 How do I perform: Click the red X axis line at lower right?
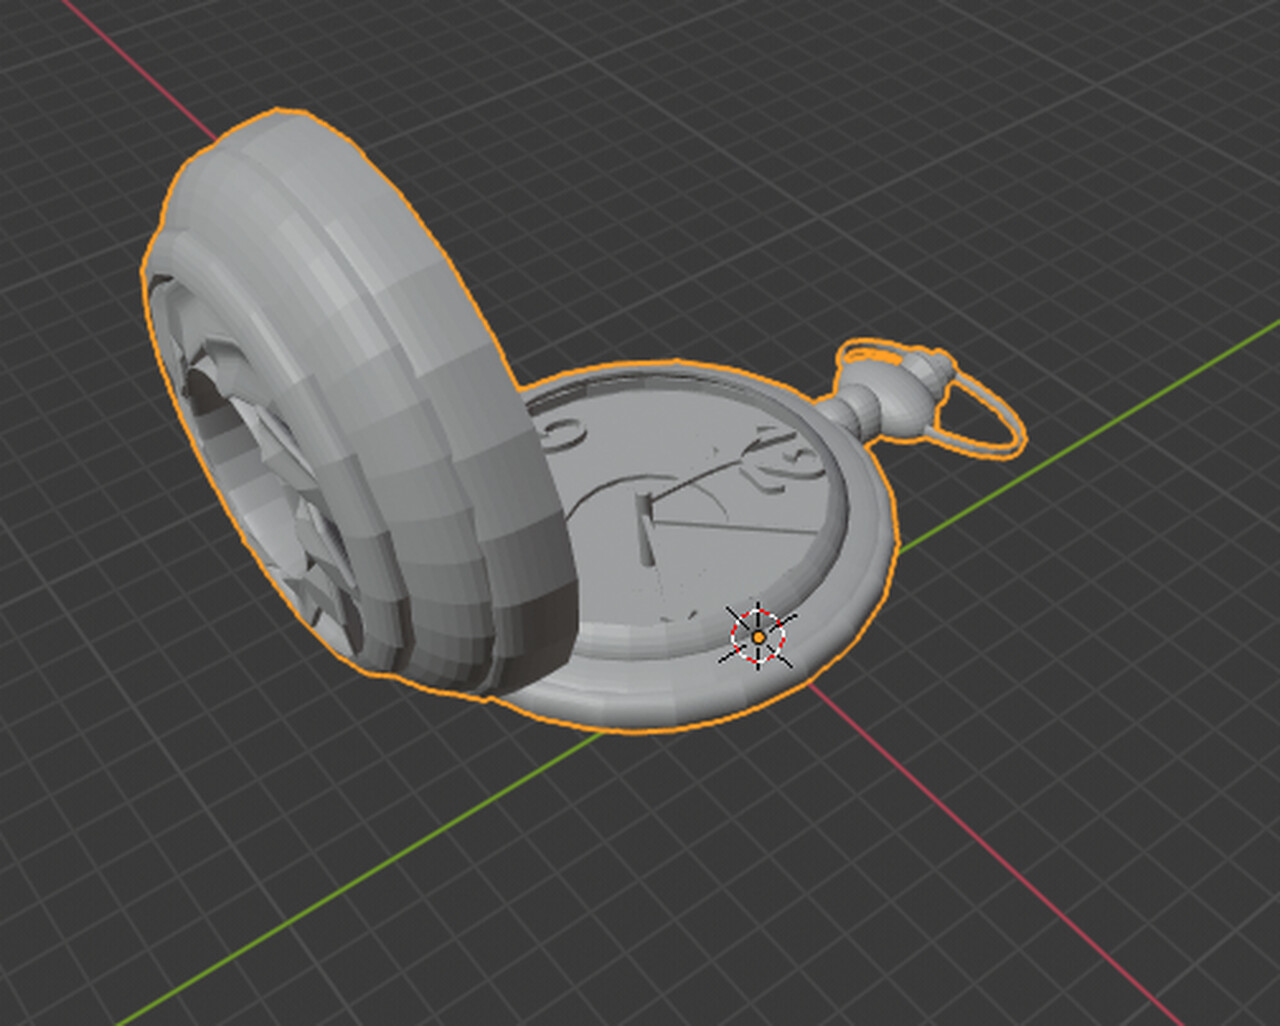(1000, 848)
